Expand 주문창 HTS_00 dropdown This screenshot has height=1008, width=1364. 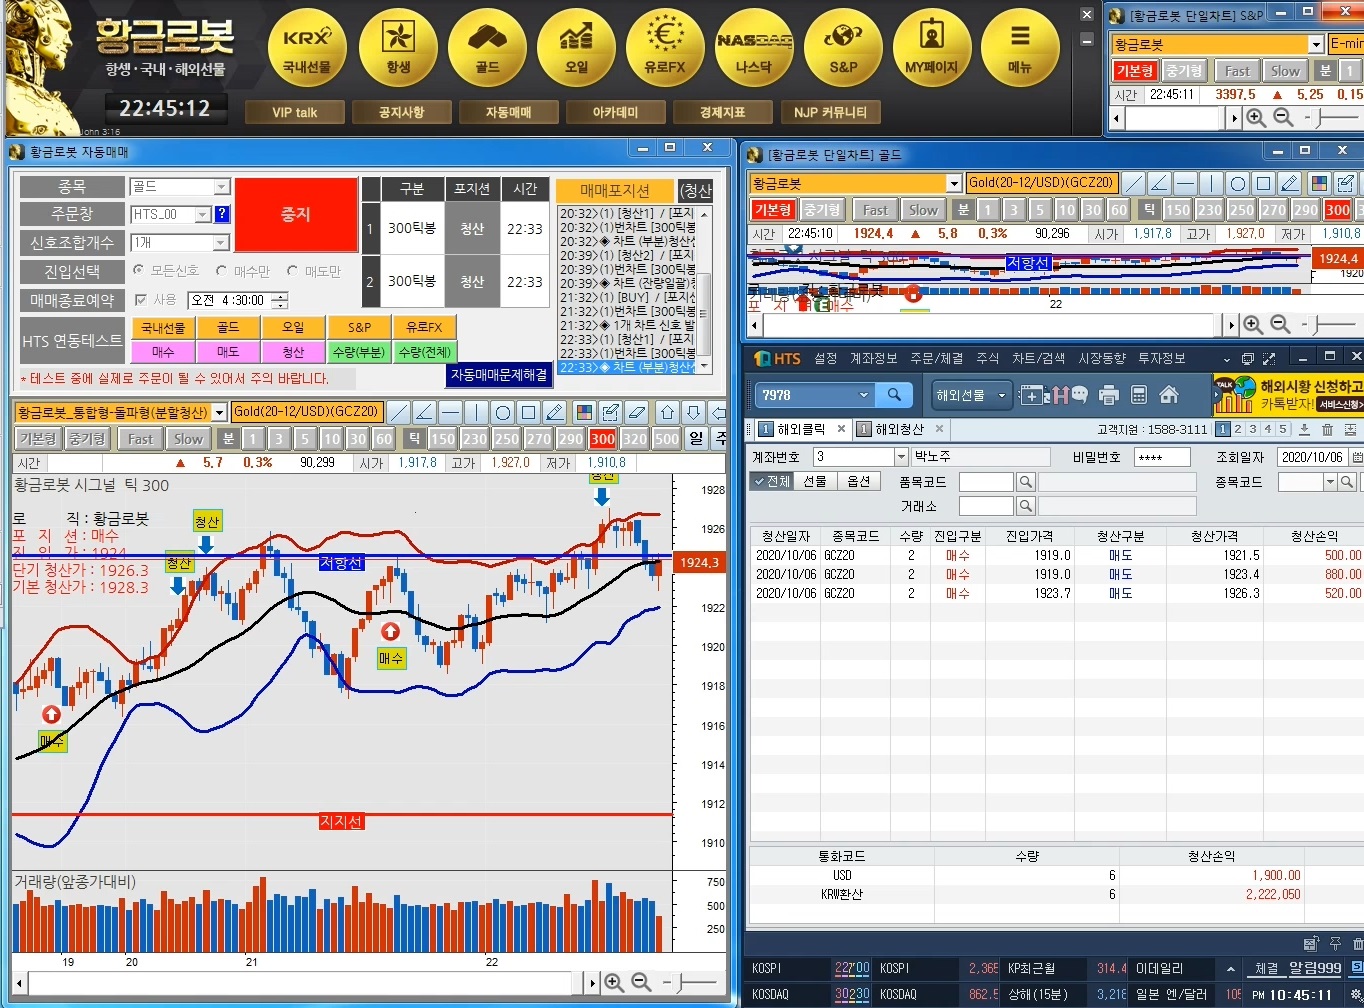203,214
